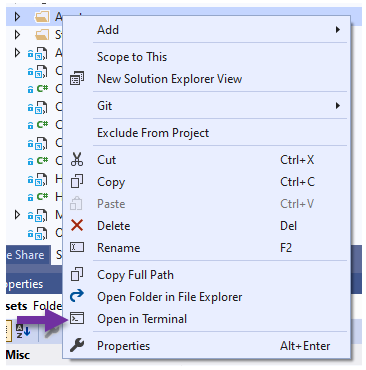Choose Scope to This
This screenshot has width=366, height=370.
(132, 57)
